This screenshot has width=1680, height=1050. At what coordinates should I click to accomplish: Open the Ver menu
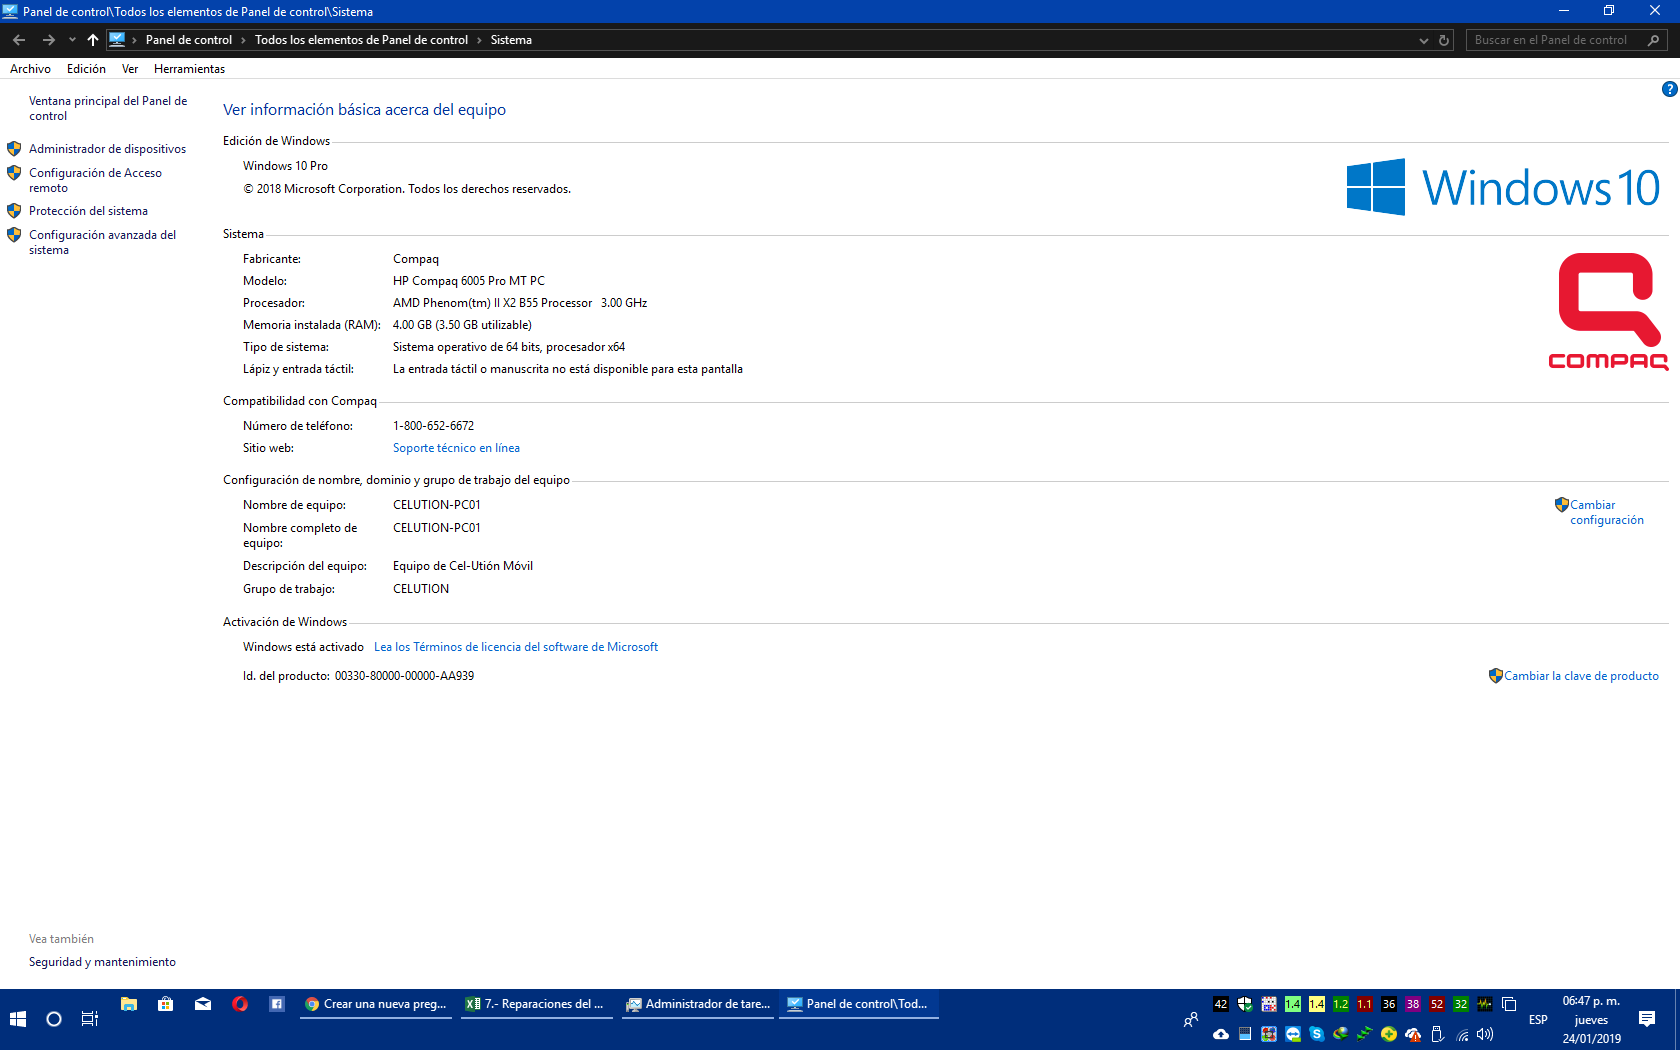(130, 69)
